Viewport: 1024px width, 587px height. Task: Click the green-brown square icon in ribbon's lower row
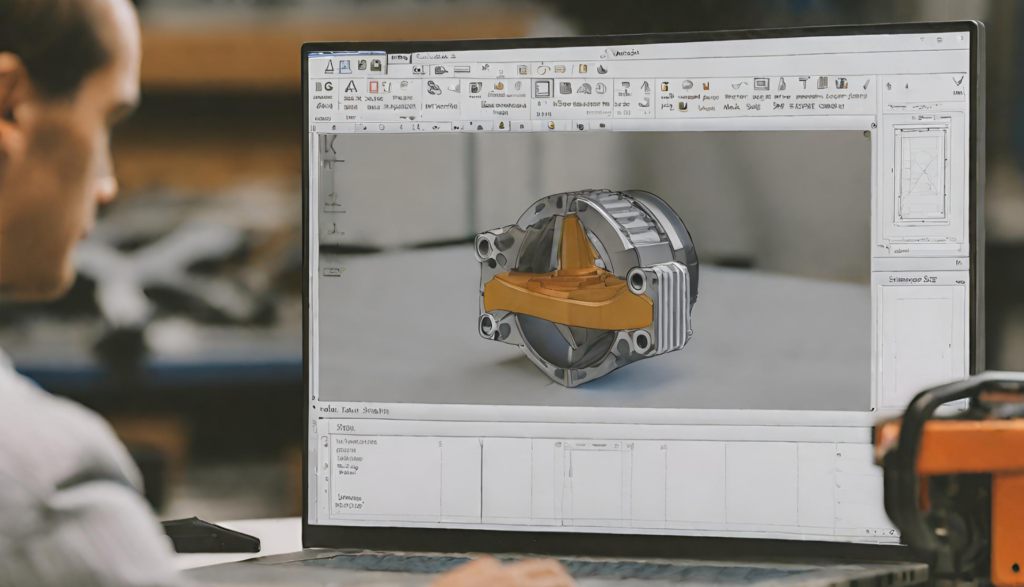683,106
